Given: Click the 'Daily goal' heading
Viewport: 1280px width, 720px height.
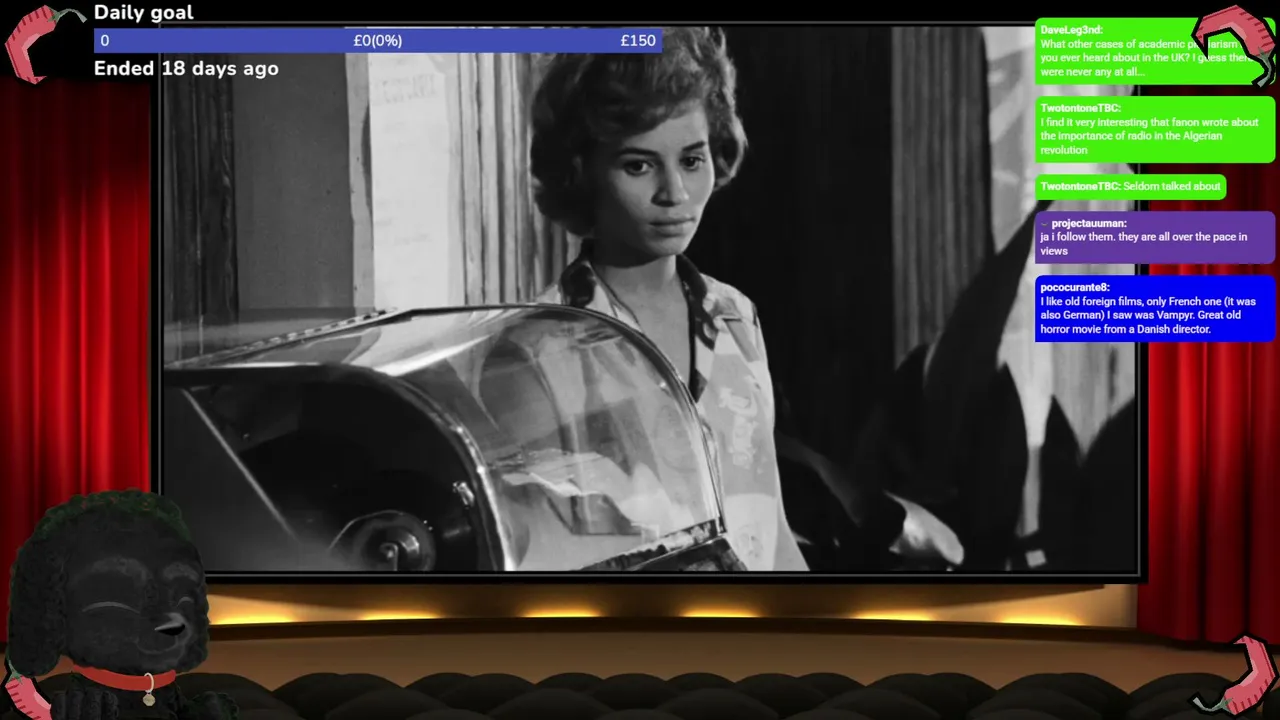Looking at the screenshot, I should click(143, 13).
